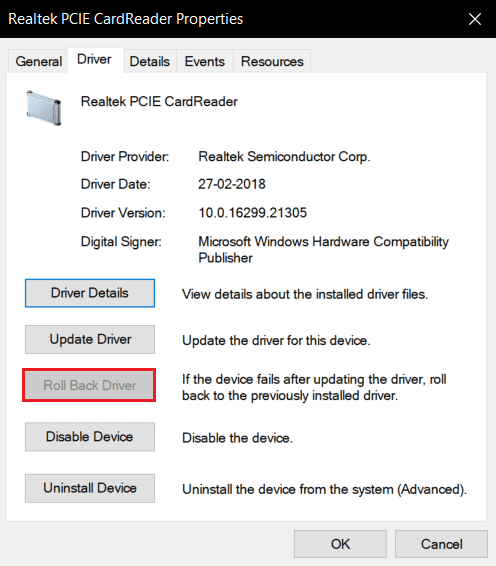Select the Driver tab
Screen dimensions: 496x566
pyautogui.click(x=95, y=60)
